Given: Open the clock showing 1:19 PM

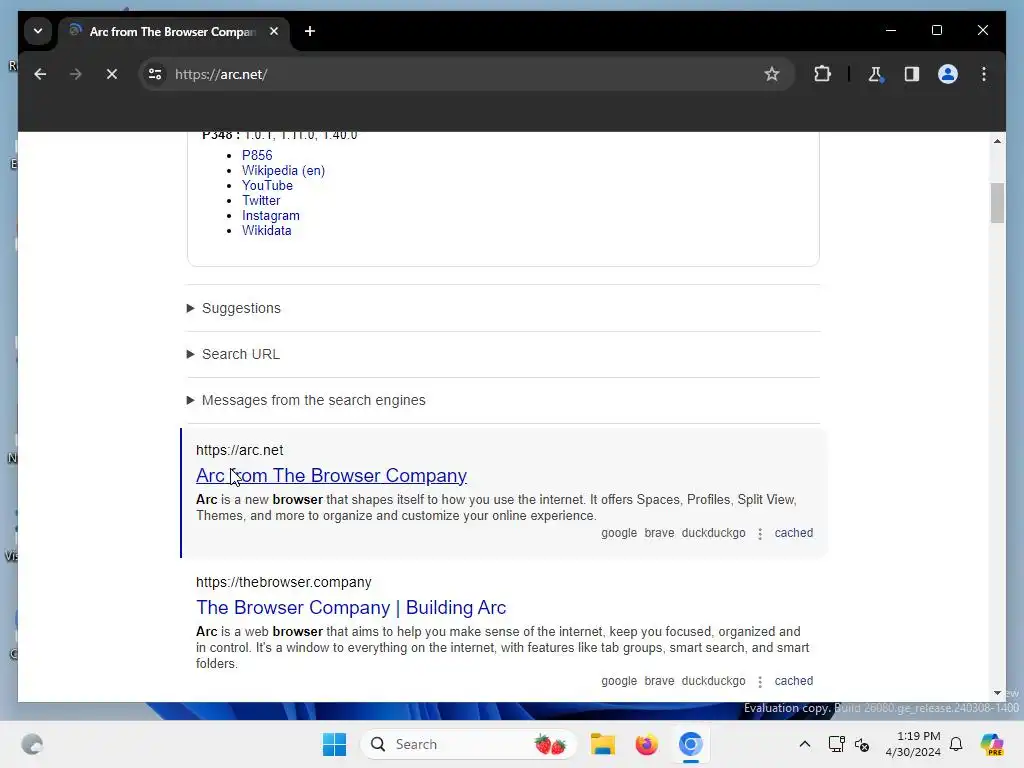Looking at the screenshot, I should tap(913, 744).
